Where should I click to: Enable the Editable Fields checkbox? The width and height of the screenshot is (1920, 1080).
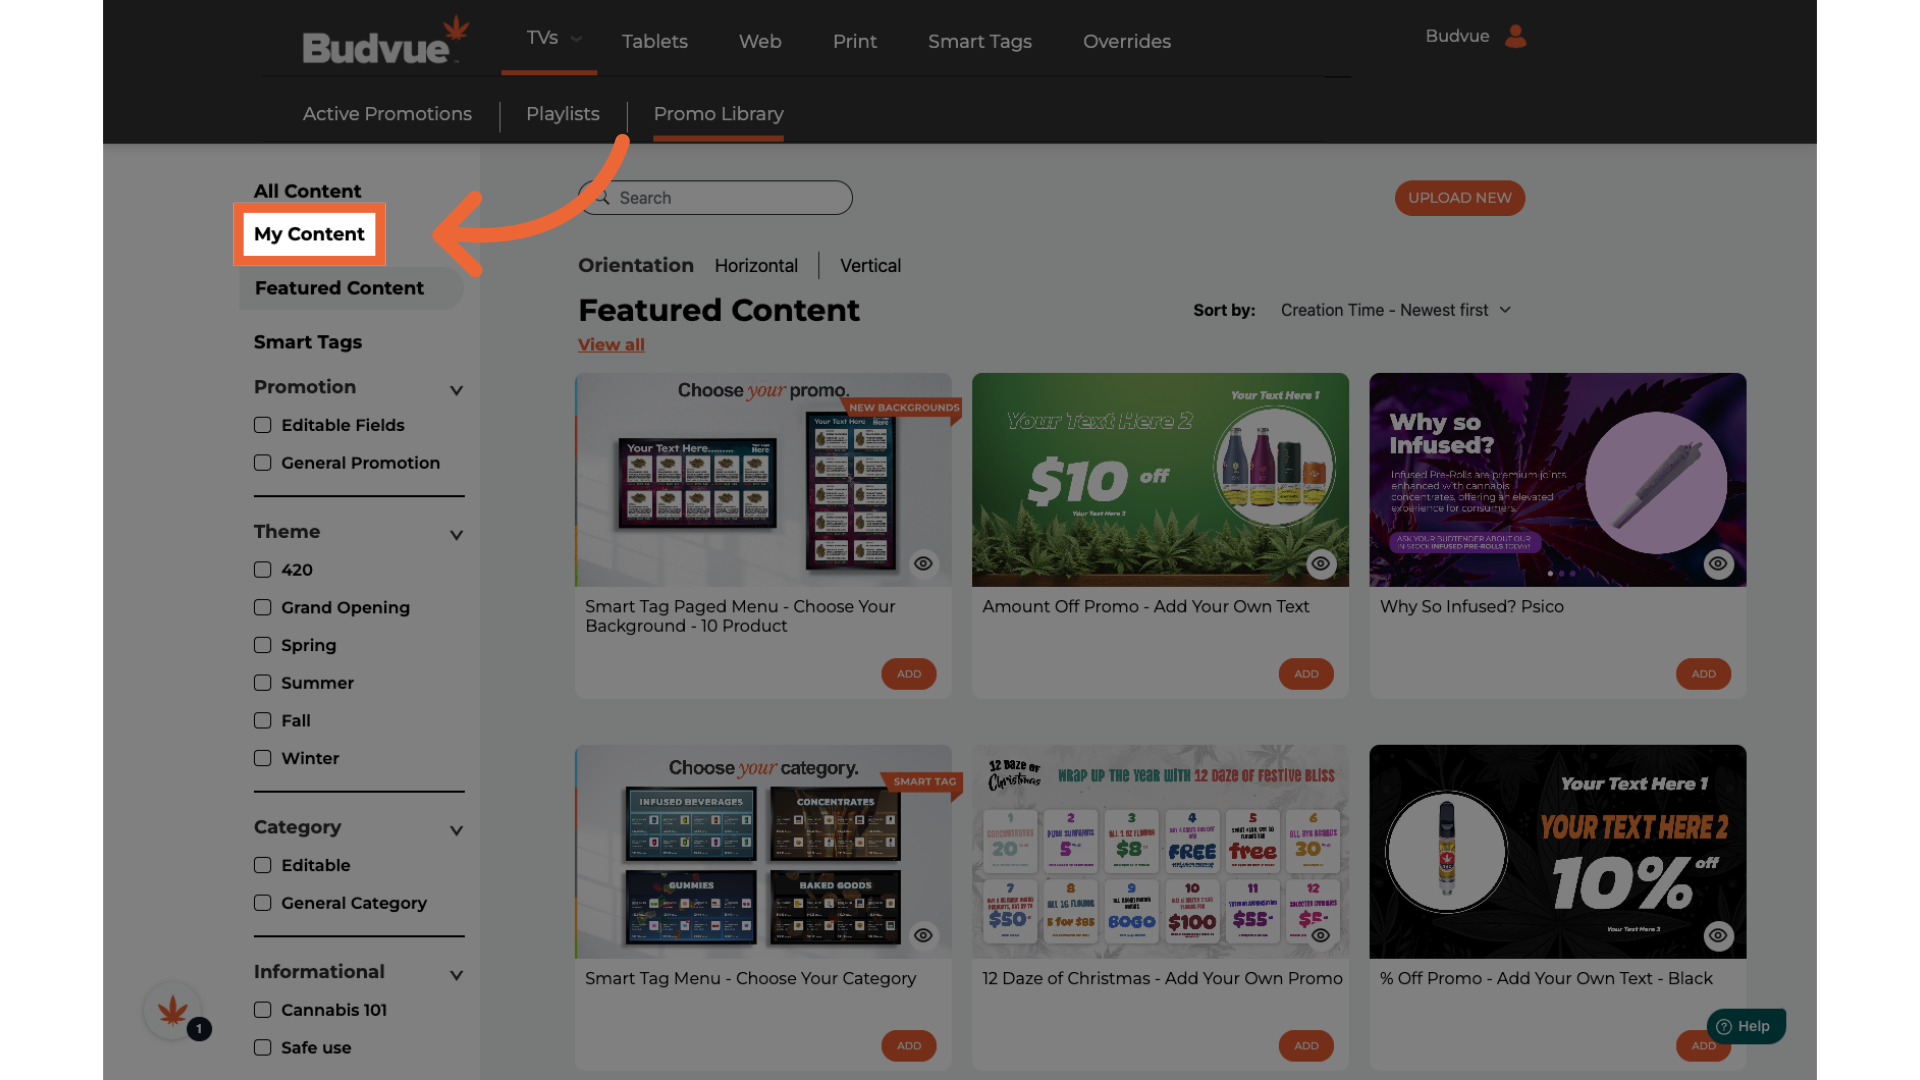click(263, 425)
